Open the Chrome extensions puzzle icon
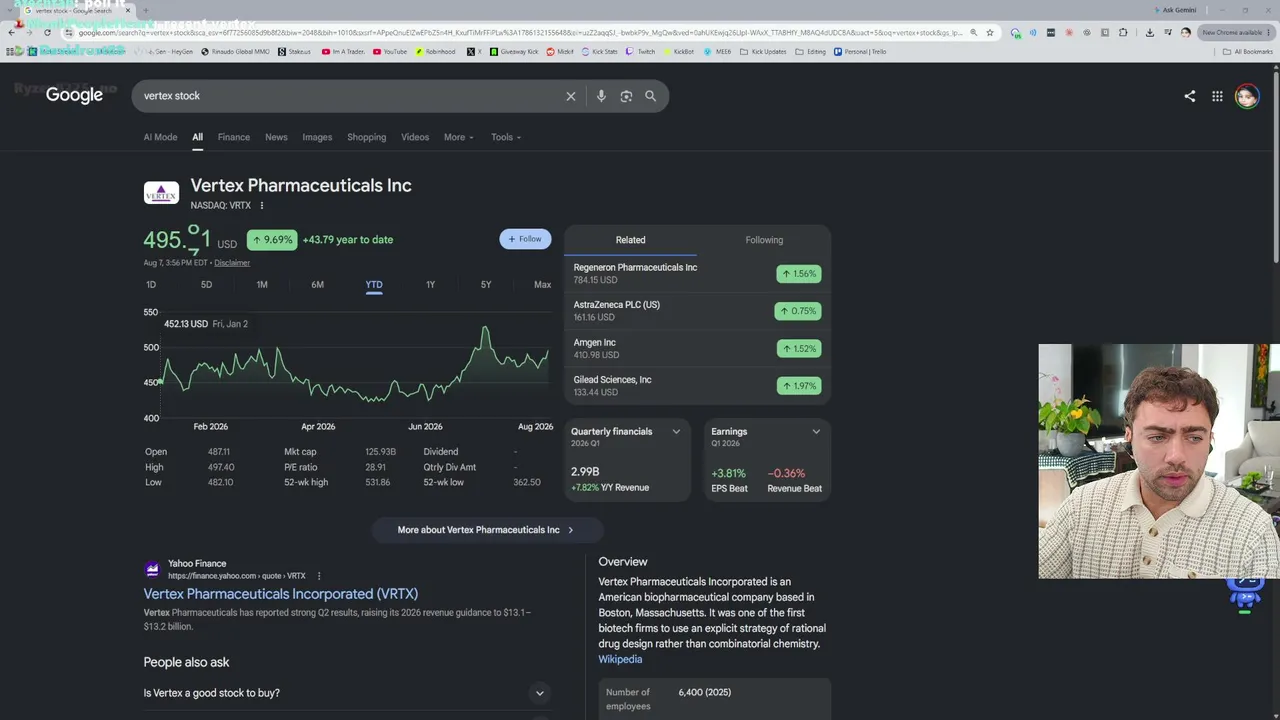 tap(1123, 32)
